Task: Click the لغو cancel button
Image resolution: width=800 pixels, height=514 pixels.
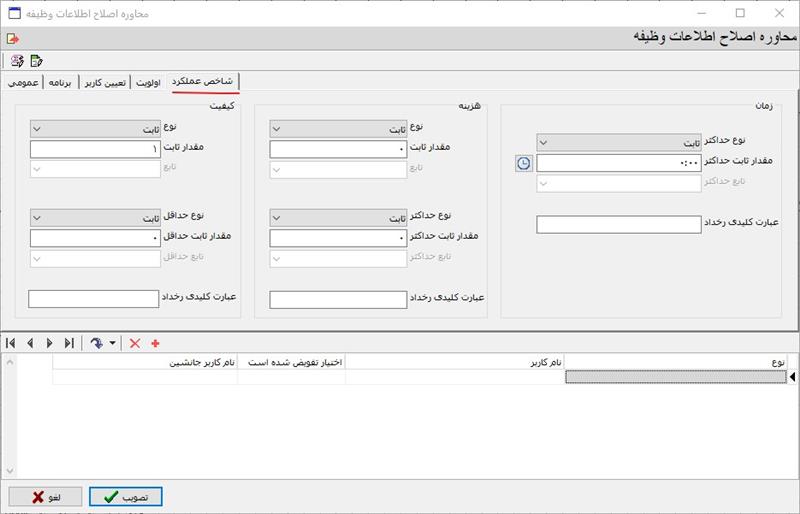Action: click(x=45, y=496)
